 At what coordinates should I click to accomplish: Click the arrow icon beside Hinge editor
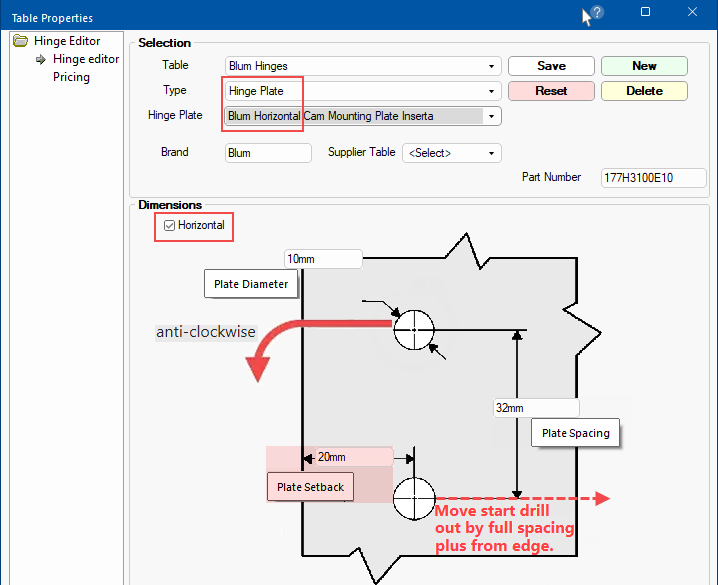[x=41, y=59]
